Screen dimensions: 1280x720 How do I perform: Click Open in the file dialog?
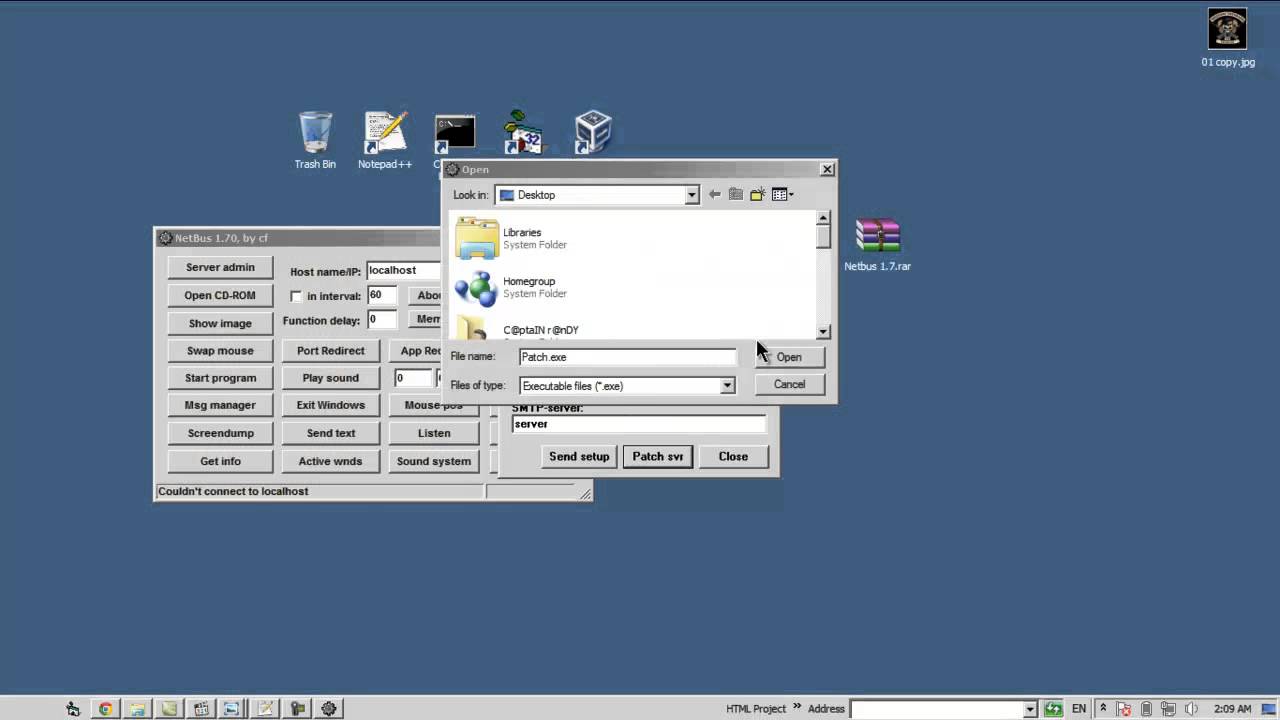coord(789,357)
